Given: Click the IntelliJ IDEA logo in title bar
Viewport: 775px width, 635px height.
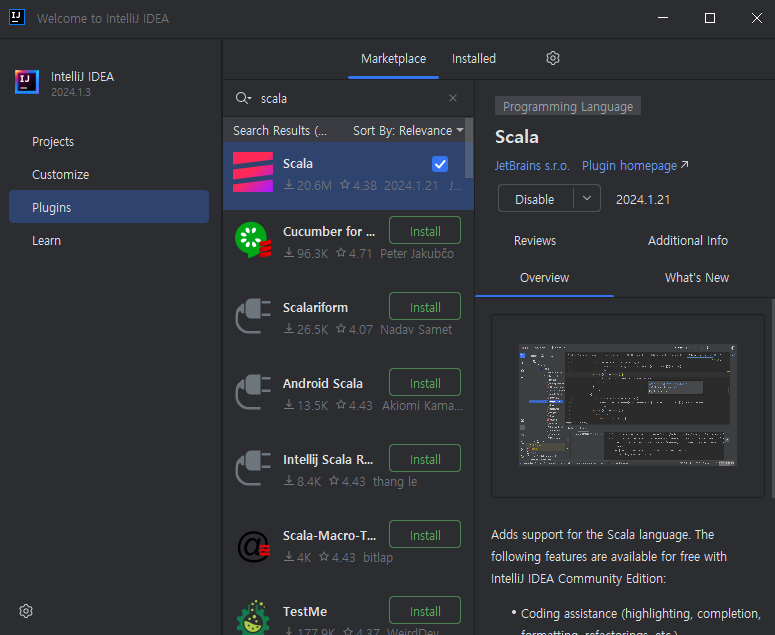Looking at the screenshot, I should coord(17,17).
